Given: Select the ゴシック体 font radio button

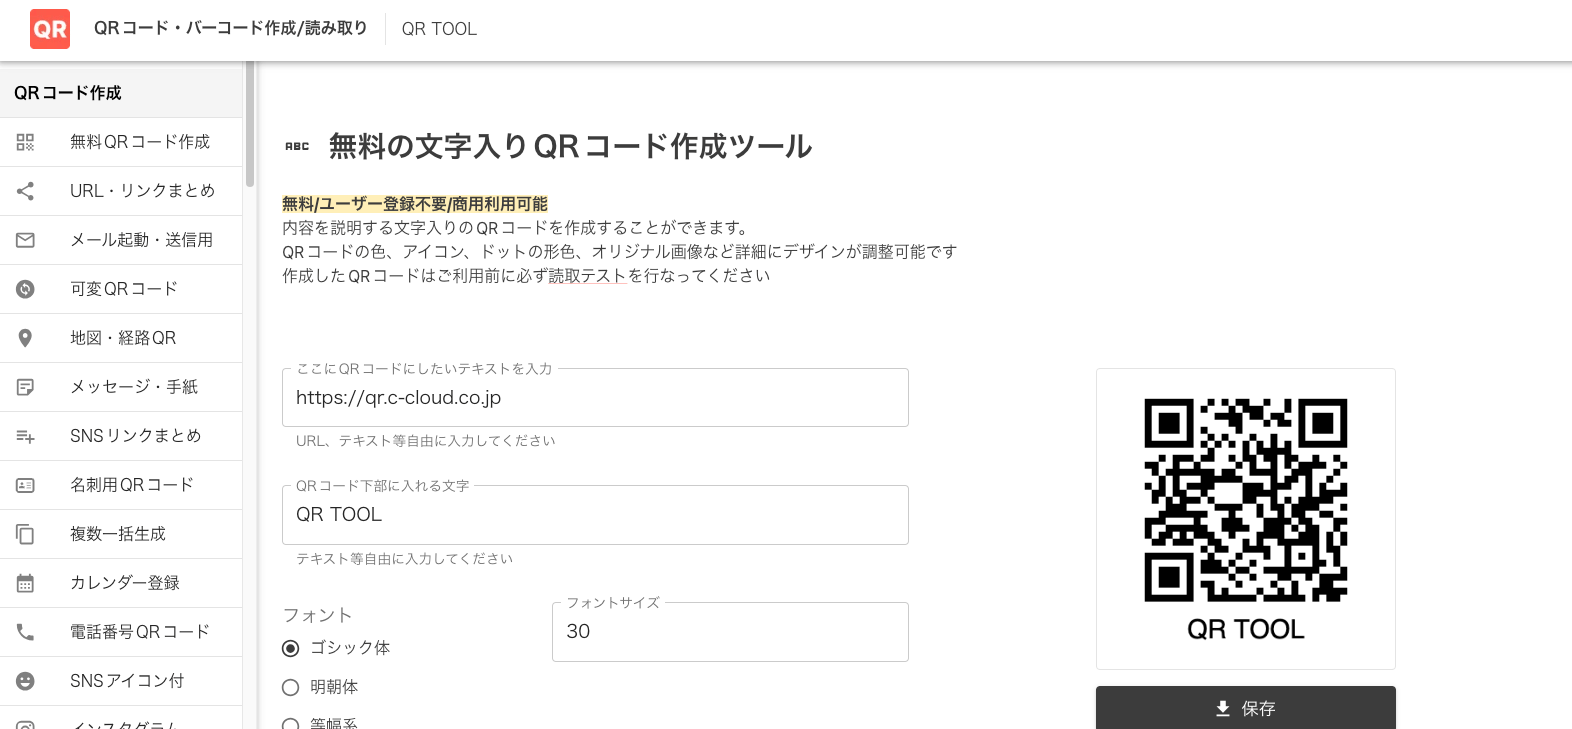Looking at the screenshot, I should pyautogui.click(x=290, y=648).
